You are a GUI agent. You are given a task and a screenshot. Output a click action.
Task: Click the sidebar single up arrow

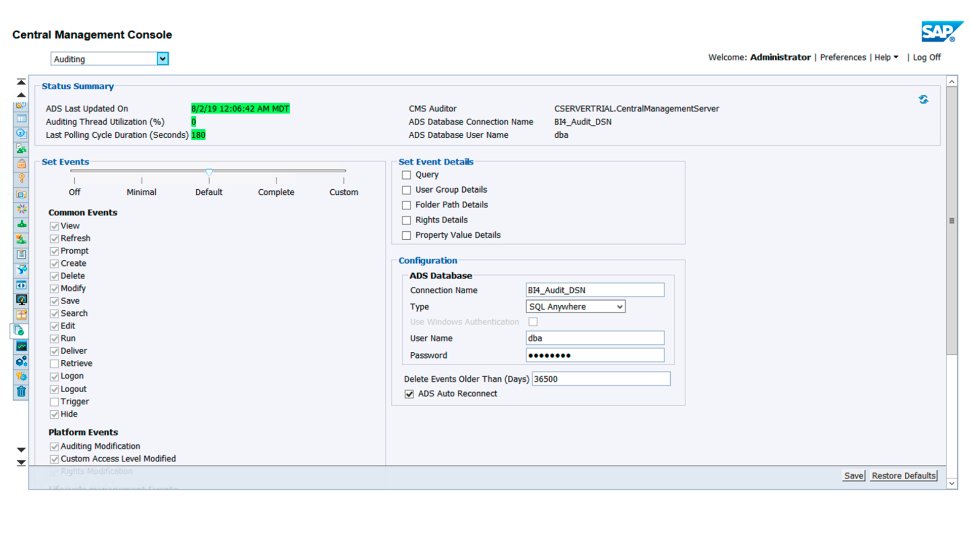coord(21,95)
